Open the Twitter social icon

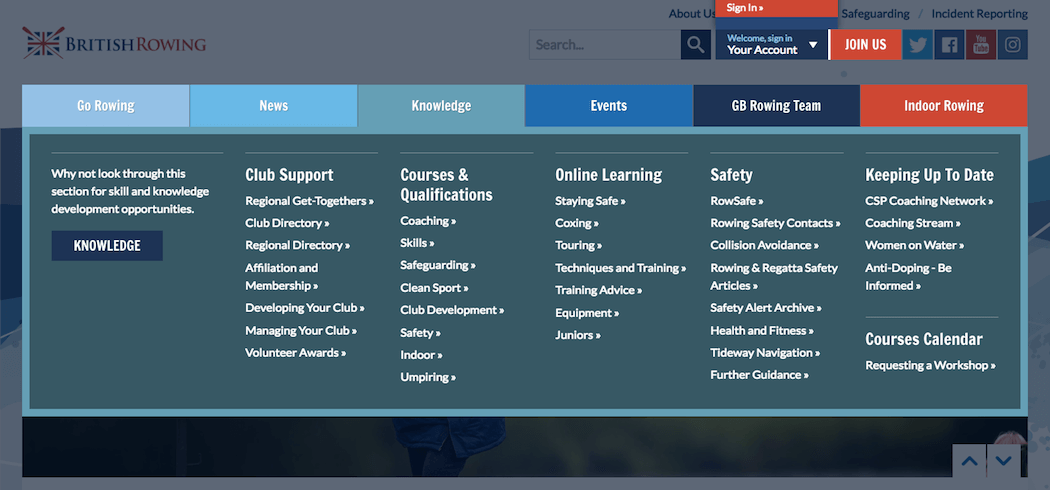pyautogui.click(x=917, y=45)
